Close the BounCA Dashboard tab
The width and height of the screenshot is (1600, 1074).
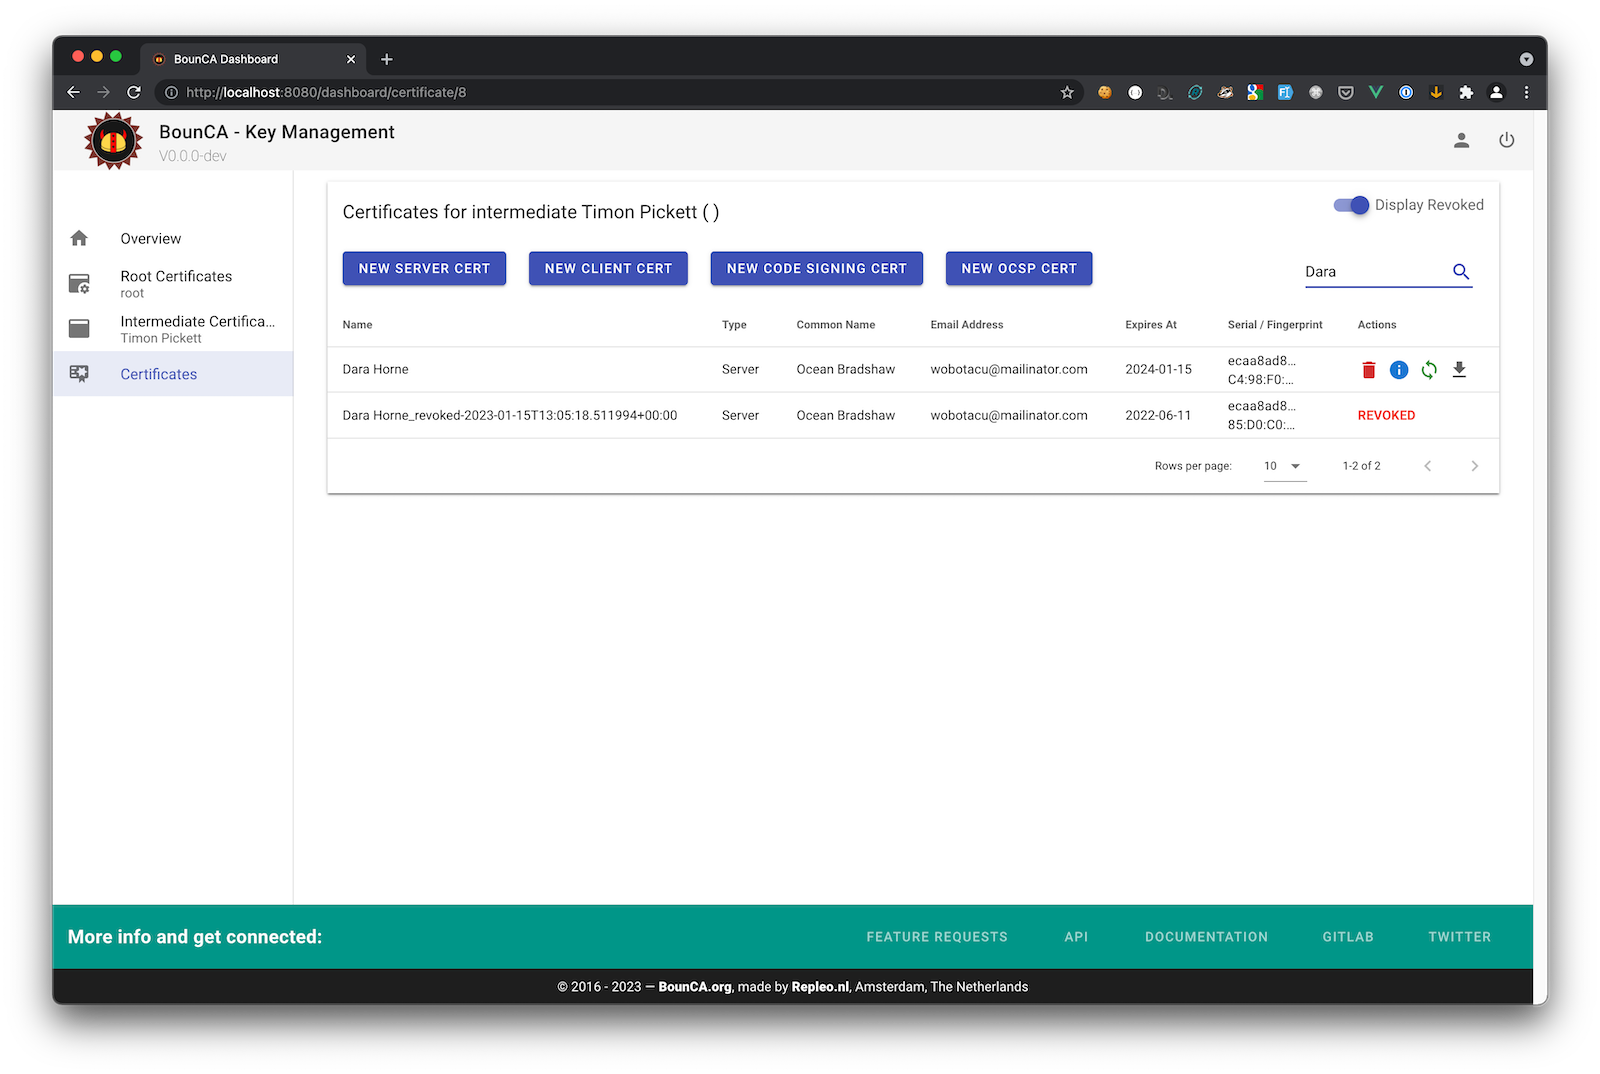[x=351, y=59]
